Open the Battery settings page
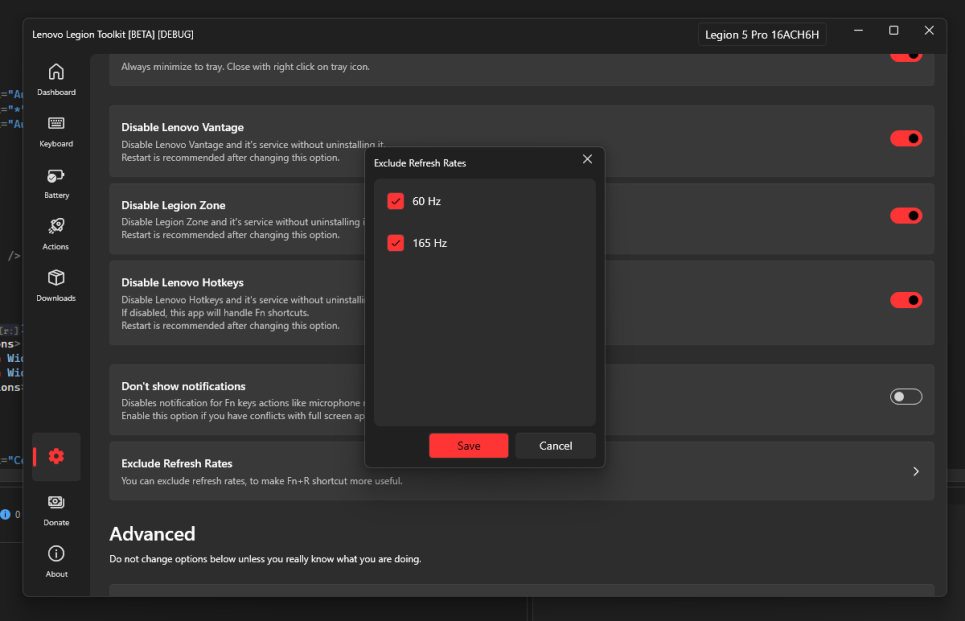Screen dimensions: 965x621 56,182
